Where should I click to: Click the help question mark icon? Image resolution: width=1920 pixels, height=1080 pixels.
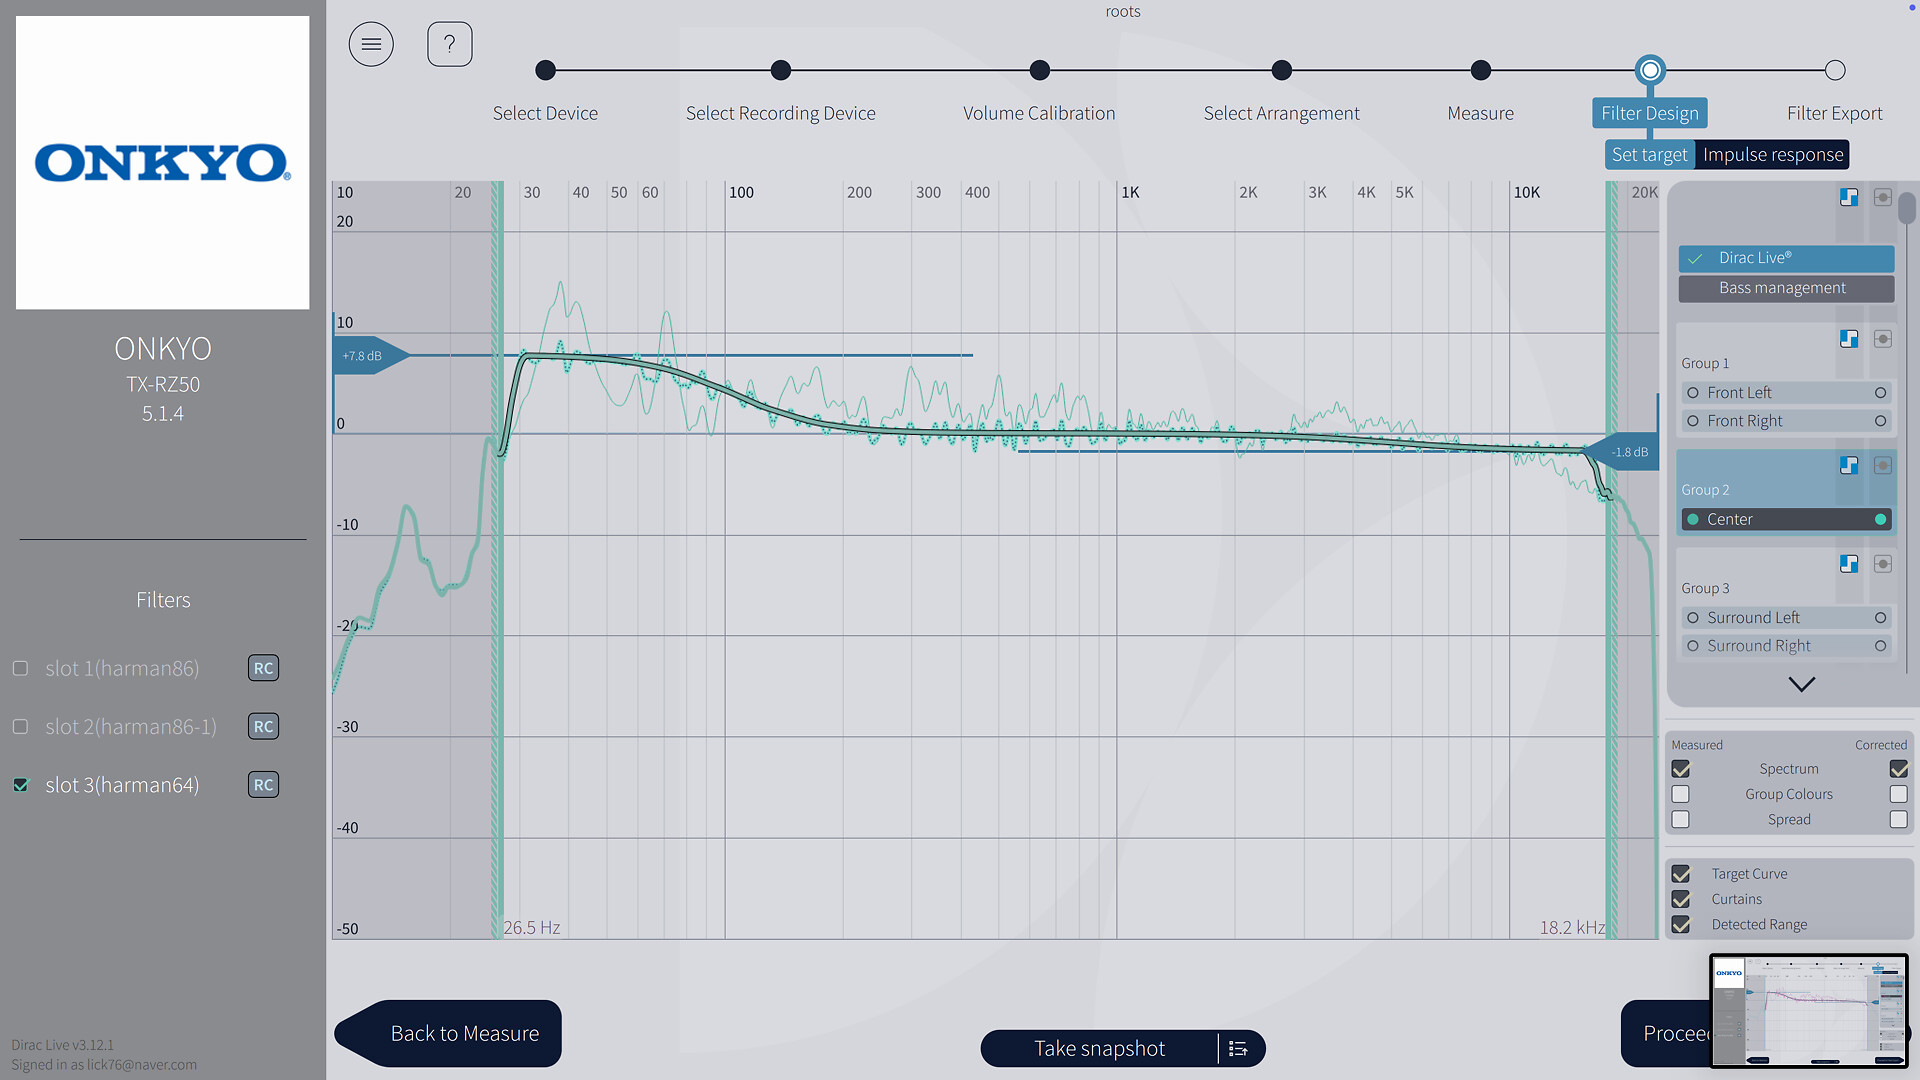click(449, 44)
